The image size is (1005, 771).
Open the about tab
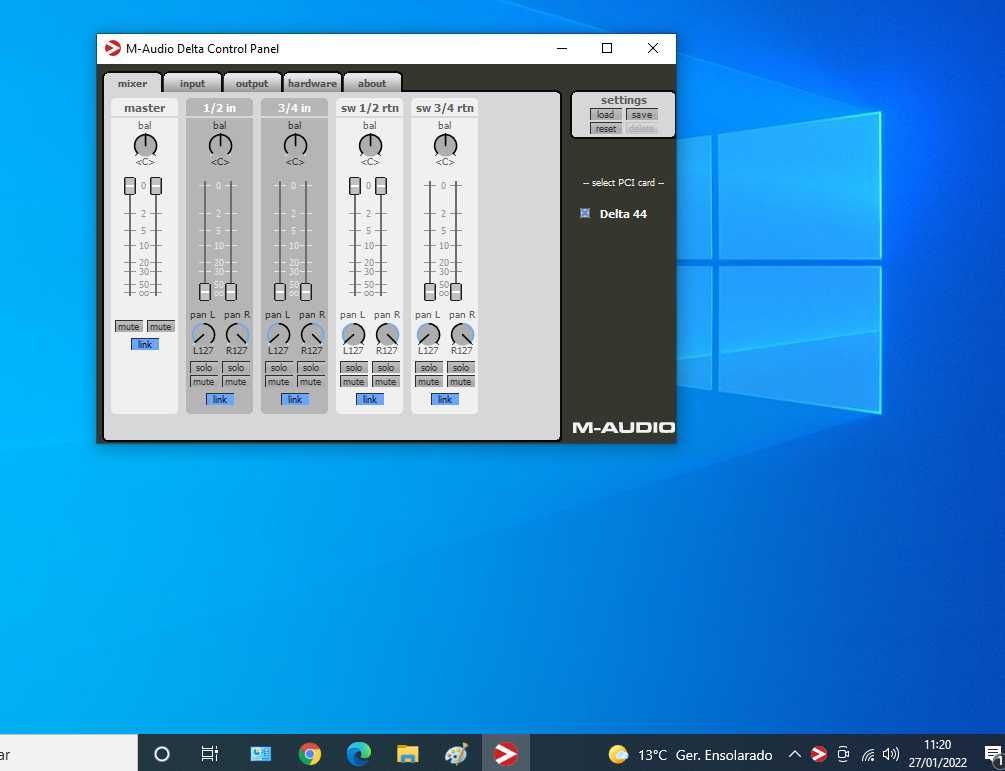point(372,83)
